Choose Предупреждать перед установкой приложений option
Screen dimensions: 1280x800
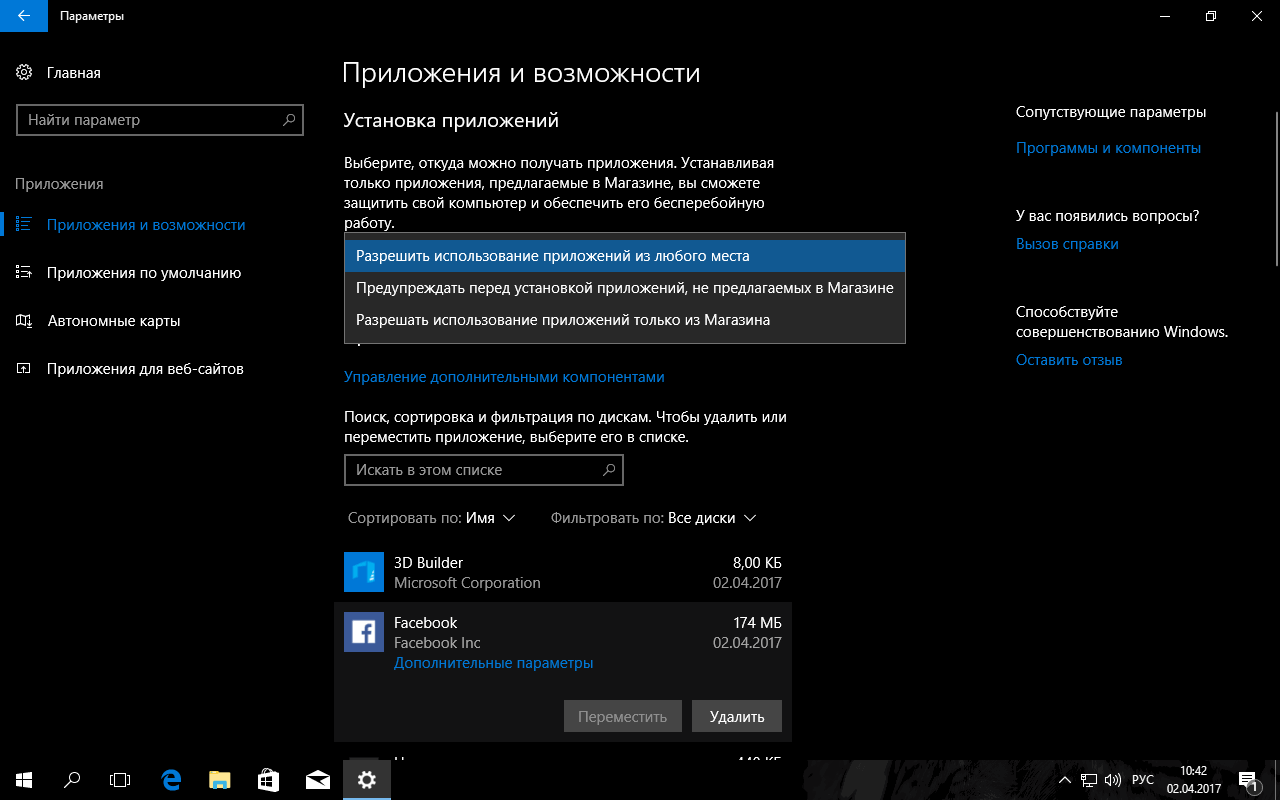point(625,288)
